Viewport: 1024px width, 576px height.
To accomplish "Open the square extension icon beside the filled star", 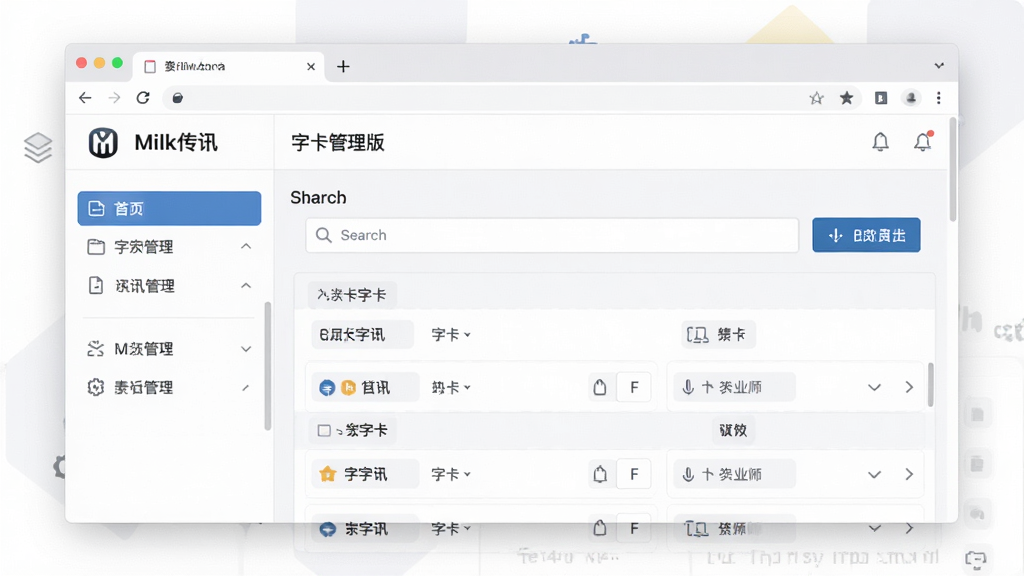I will (881, 98).
